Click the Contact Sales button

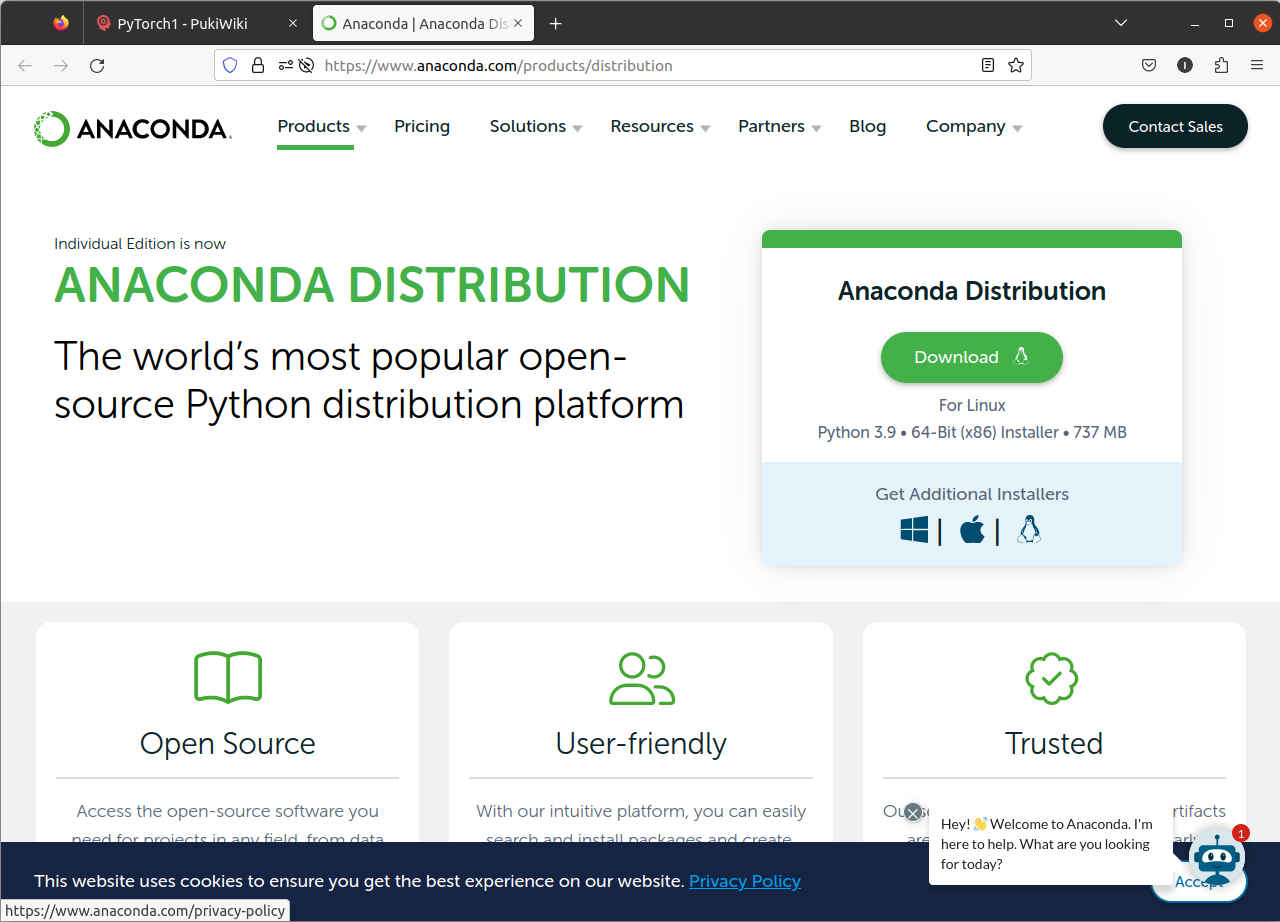pos(1175,126)
